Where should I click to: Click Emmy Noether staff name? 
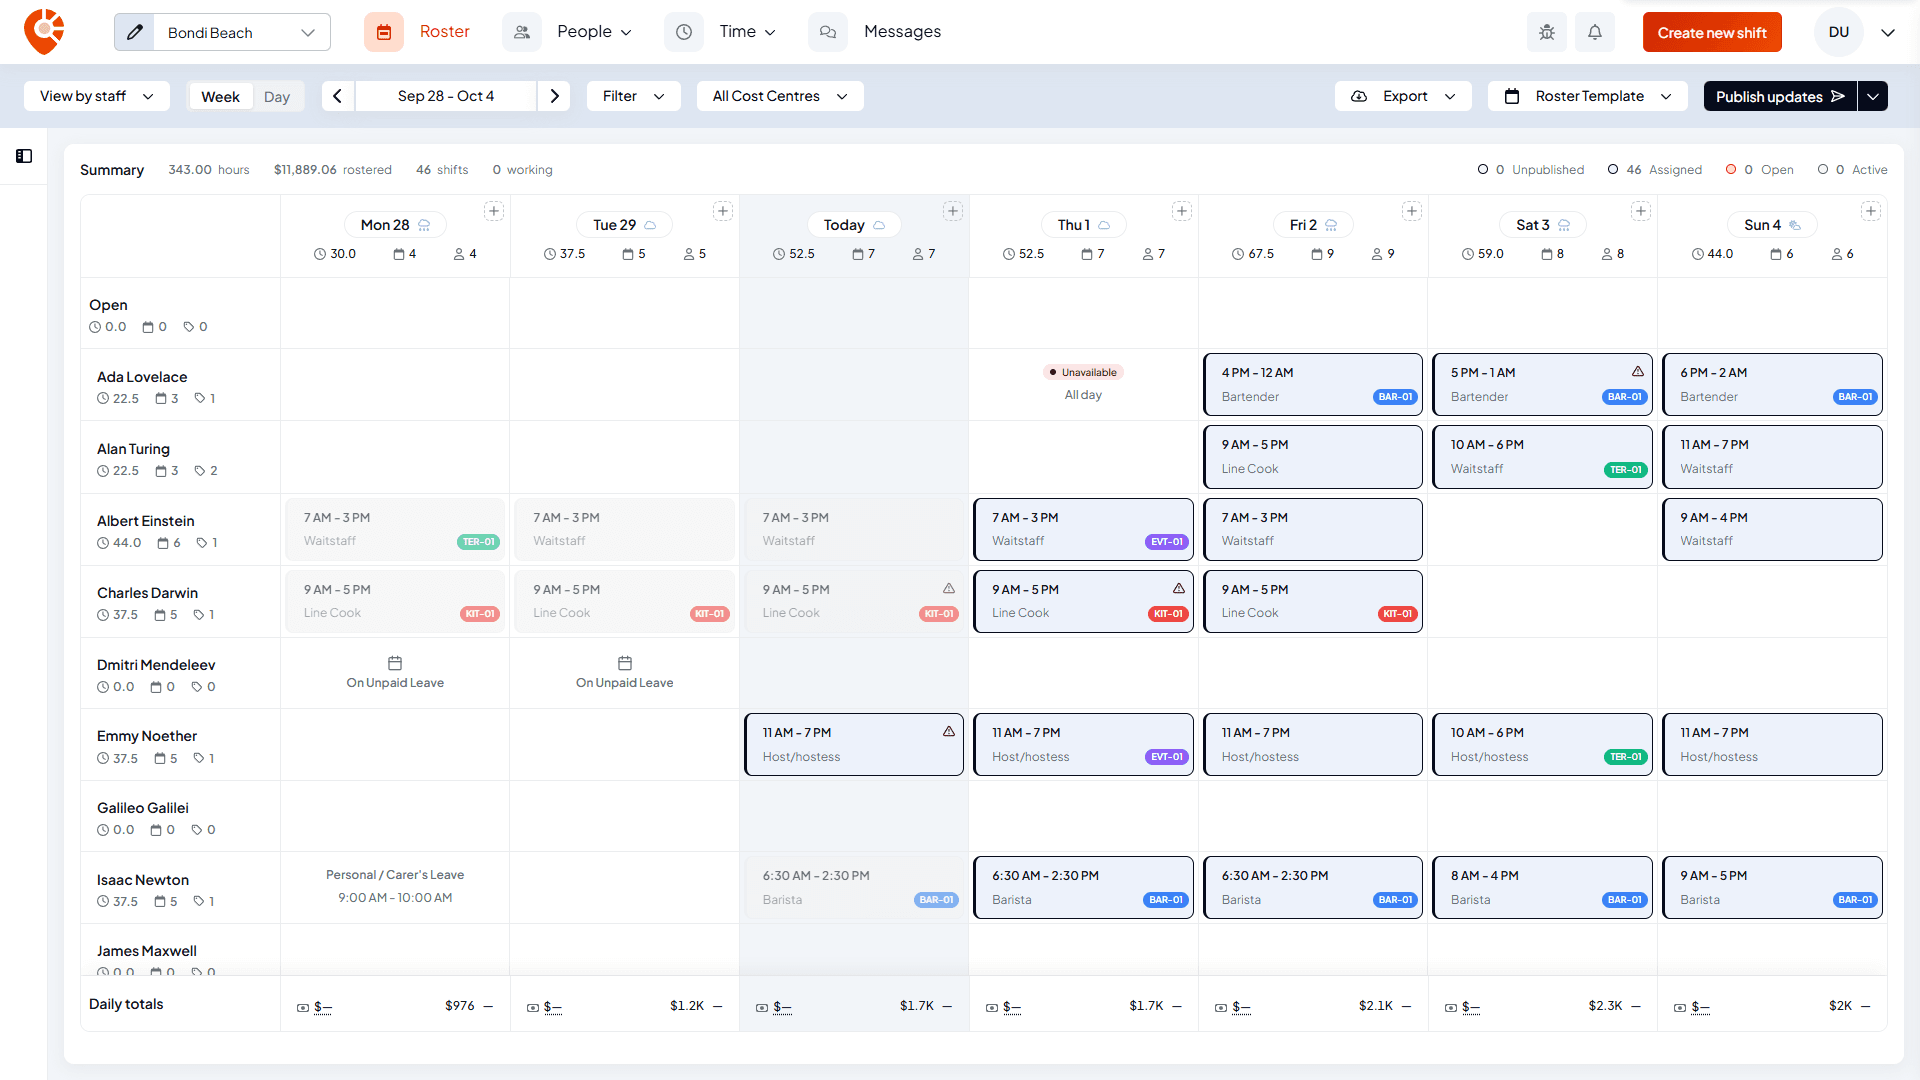(147, 736)
